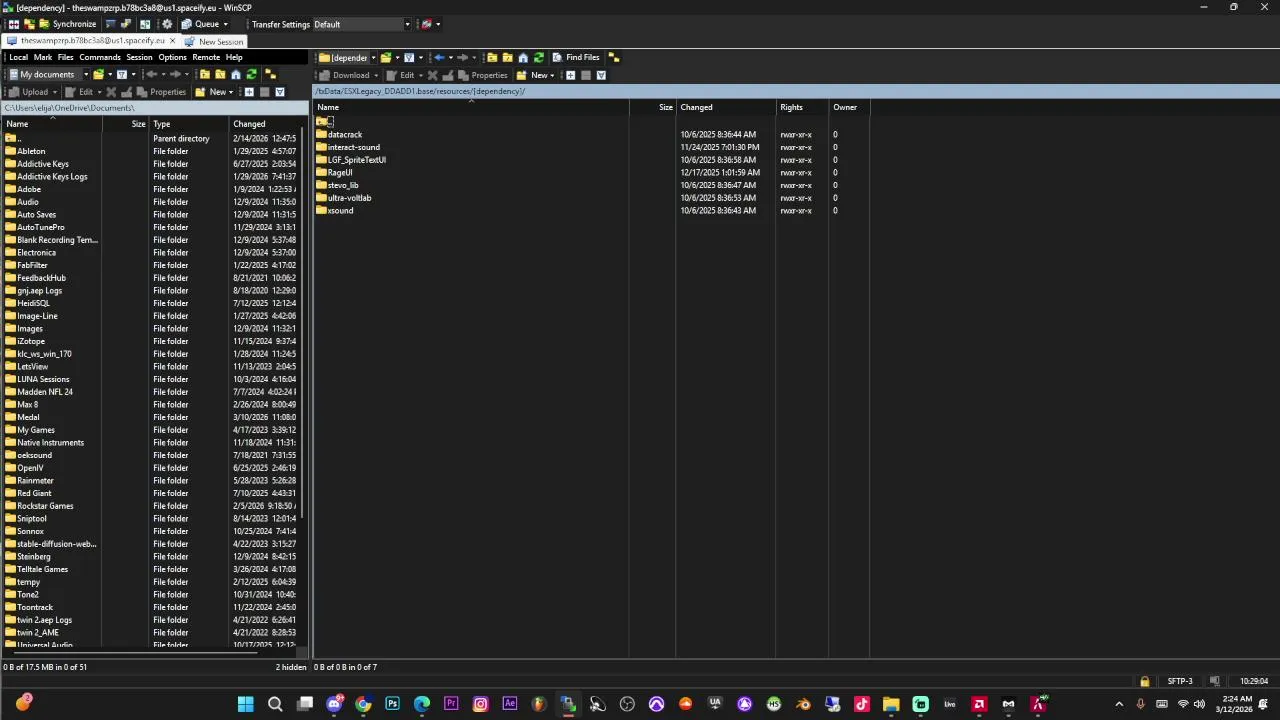
Task: Open the Remote menu
Action: (206, 57)
